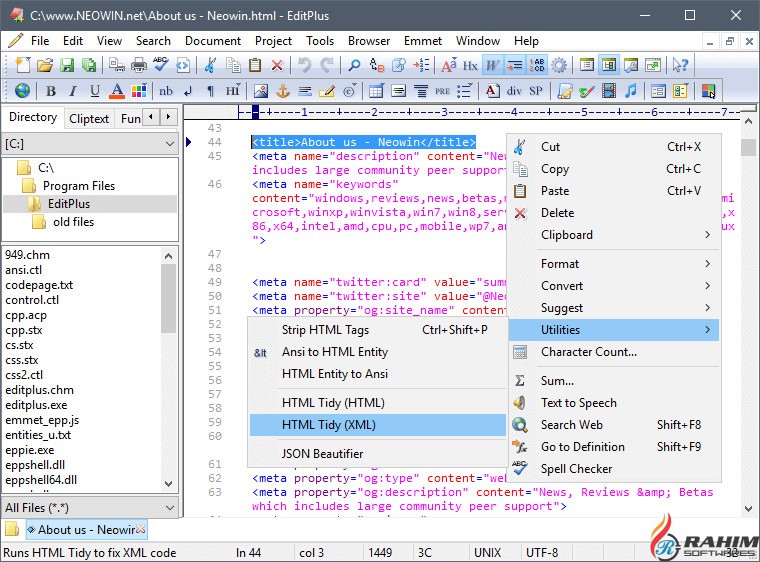Click the Save file toolbar icon
The height and width of the screenshot is (562, 760).
pos(67,65)
